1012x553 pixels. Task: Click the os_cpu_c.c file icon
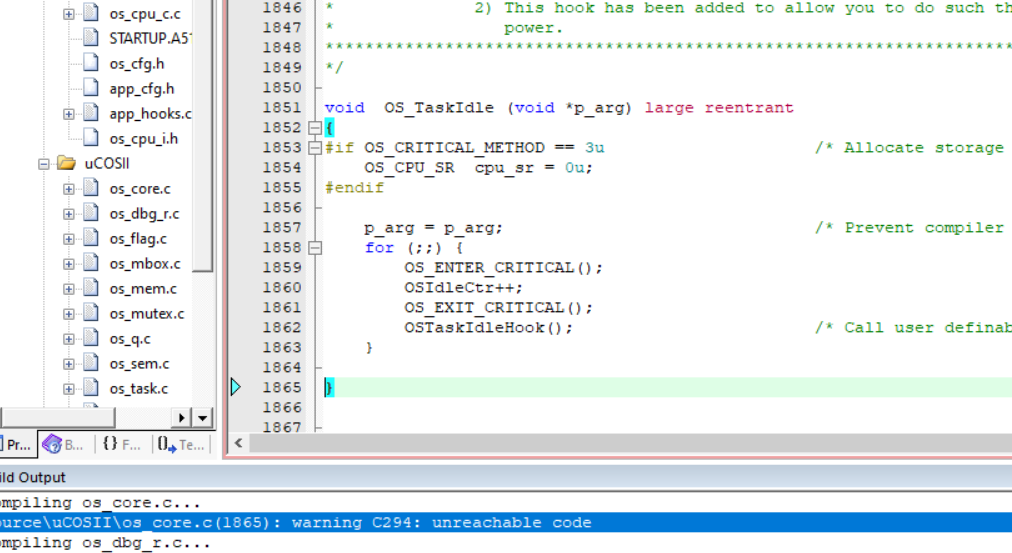91,12
